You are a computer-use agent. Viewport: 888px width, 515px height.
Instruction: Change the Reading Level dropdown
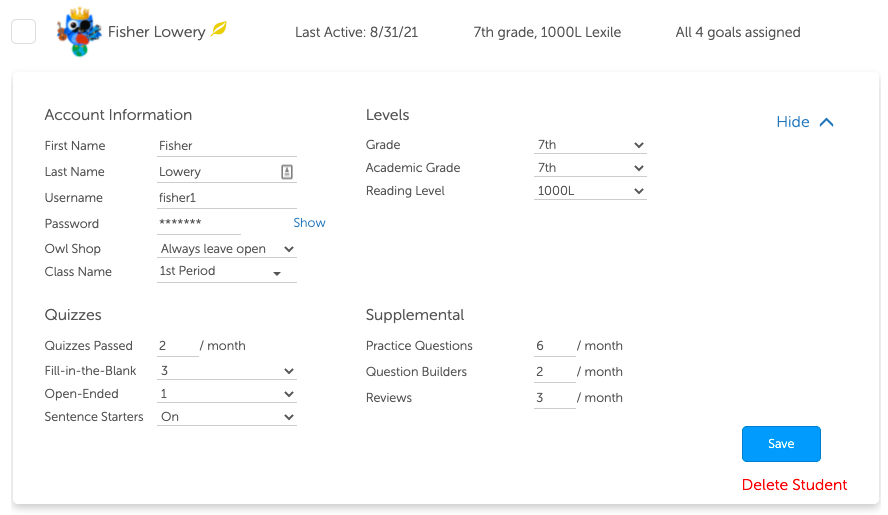click(x=590, y=191)
